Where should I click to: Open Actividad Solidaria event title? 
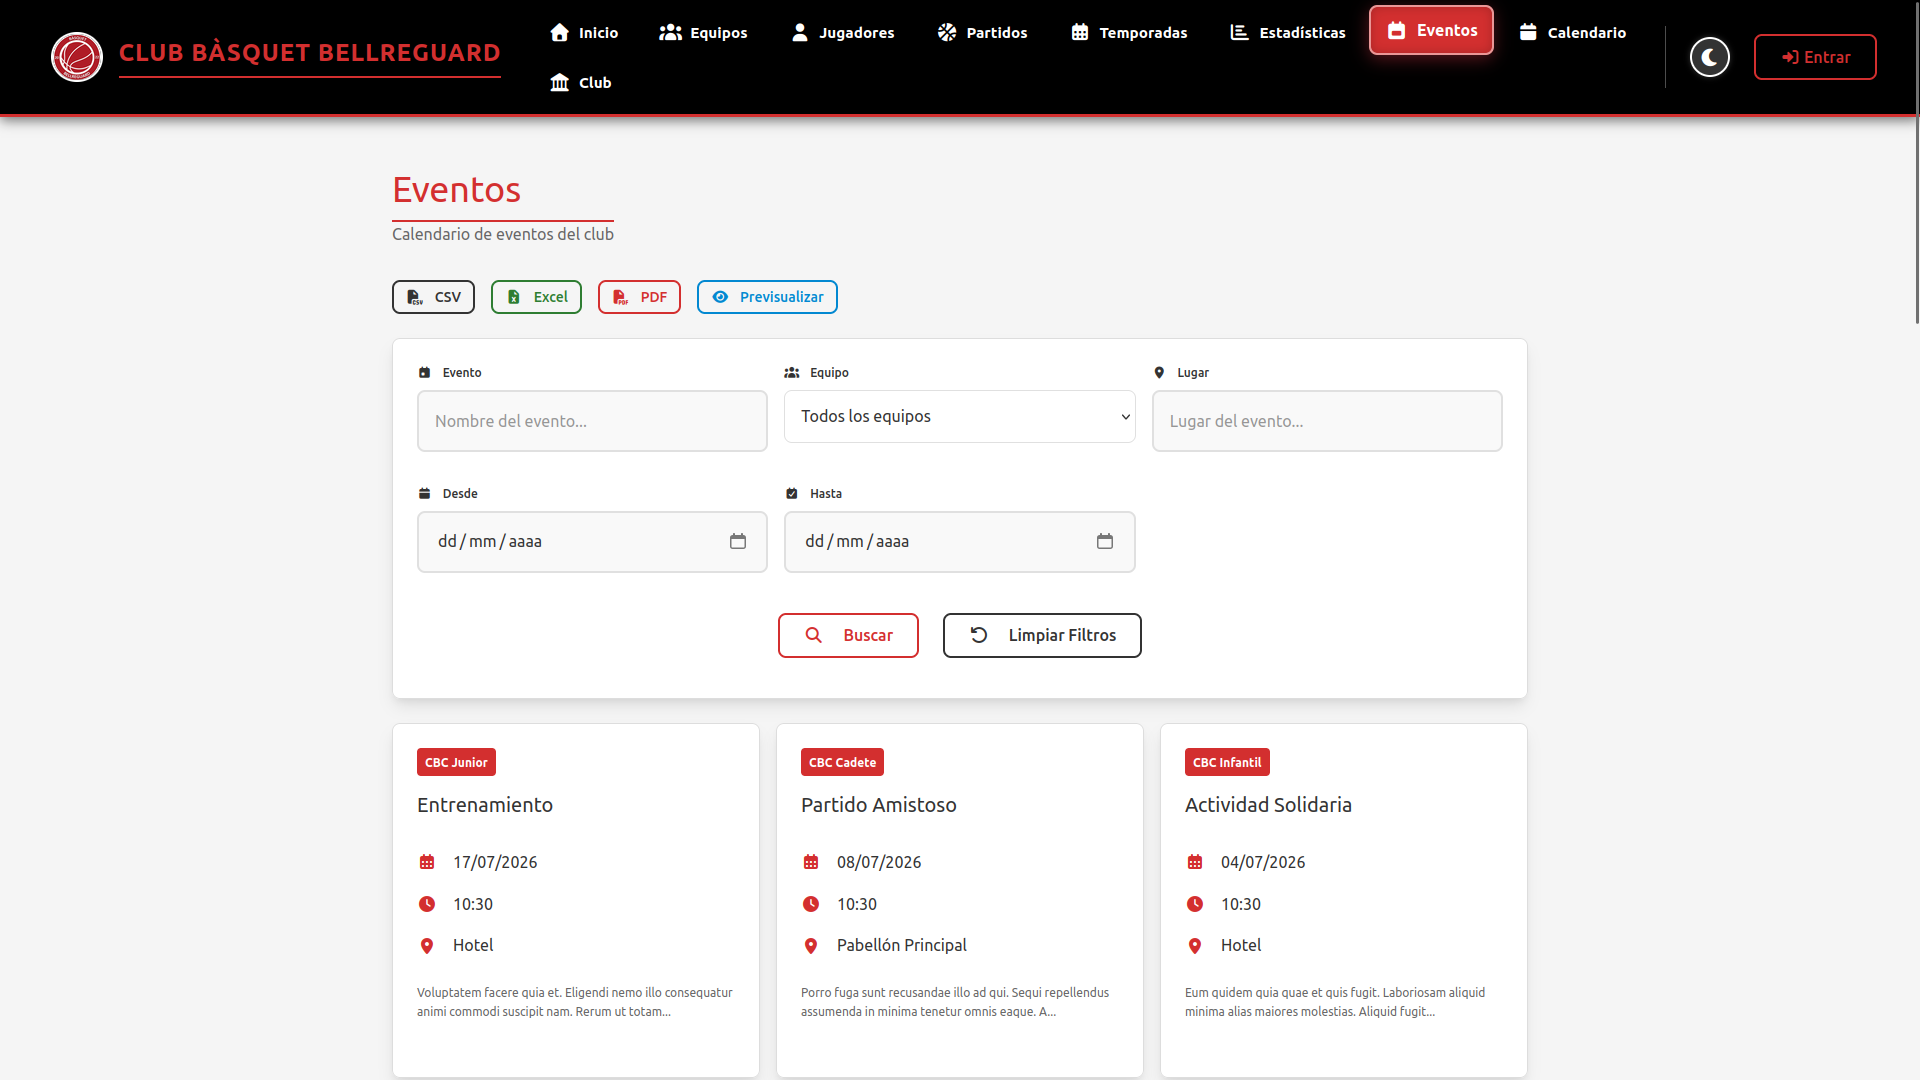tap(1268, 805)
